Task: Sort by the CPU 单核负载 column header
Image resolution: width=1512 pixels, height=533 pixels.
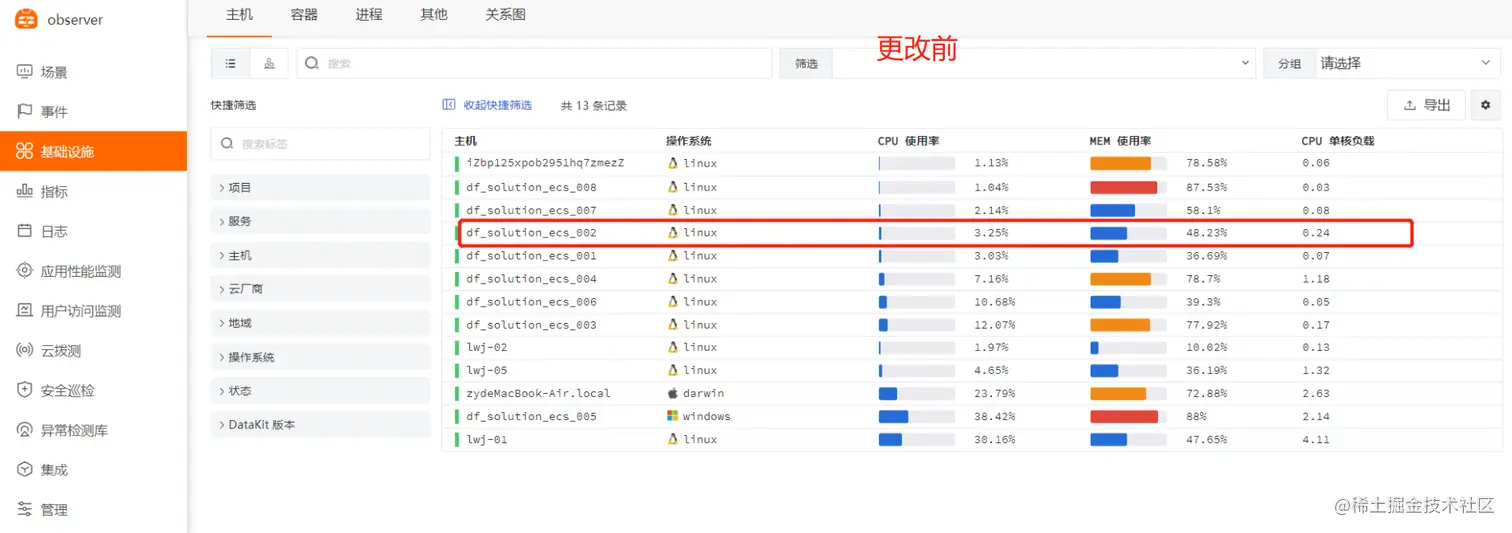Action: [x=1337, y=141]
